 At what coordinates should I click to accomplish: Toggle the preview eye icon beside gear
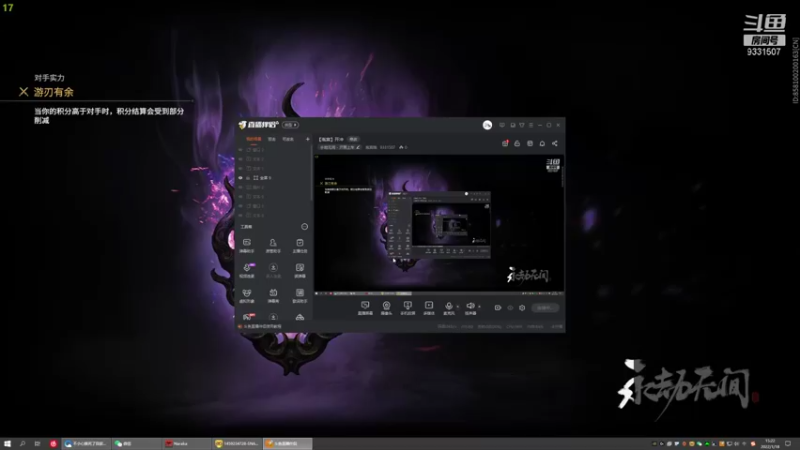(510, 308)
